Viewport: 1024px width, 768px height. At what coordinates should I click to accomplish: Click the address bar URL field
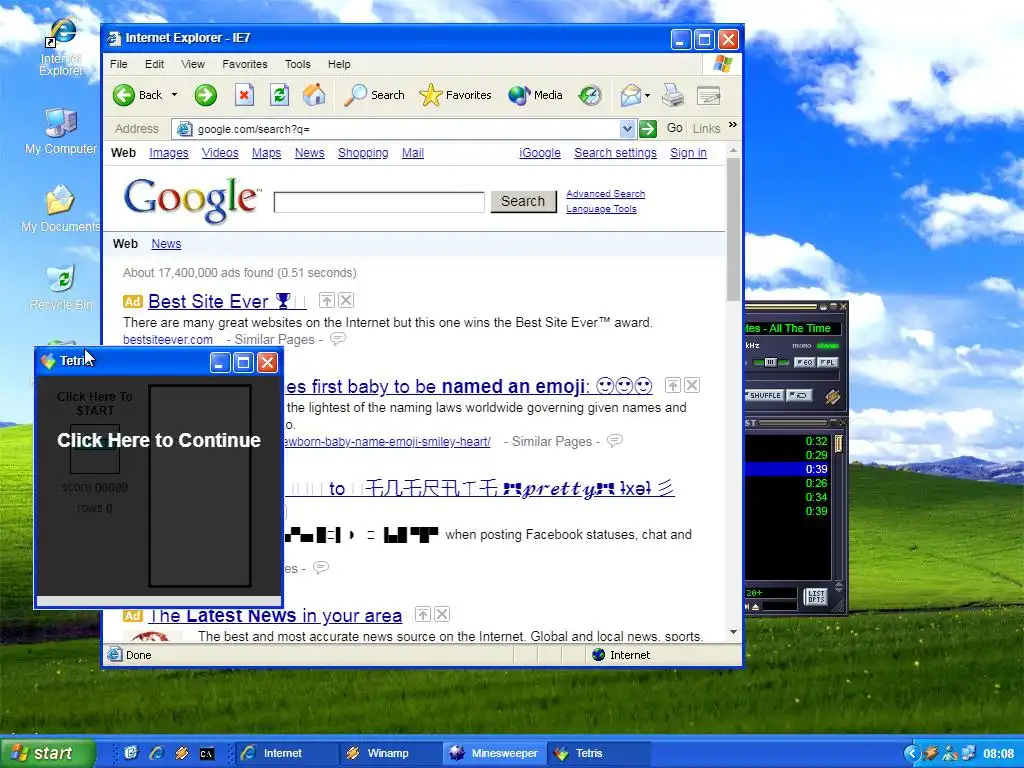tap(405, 129)
